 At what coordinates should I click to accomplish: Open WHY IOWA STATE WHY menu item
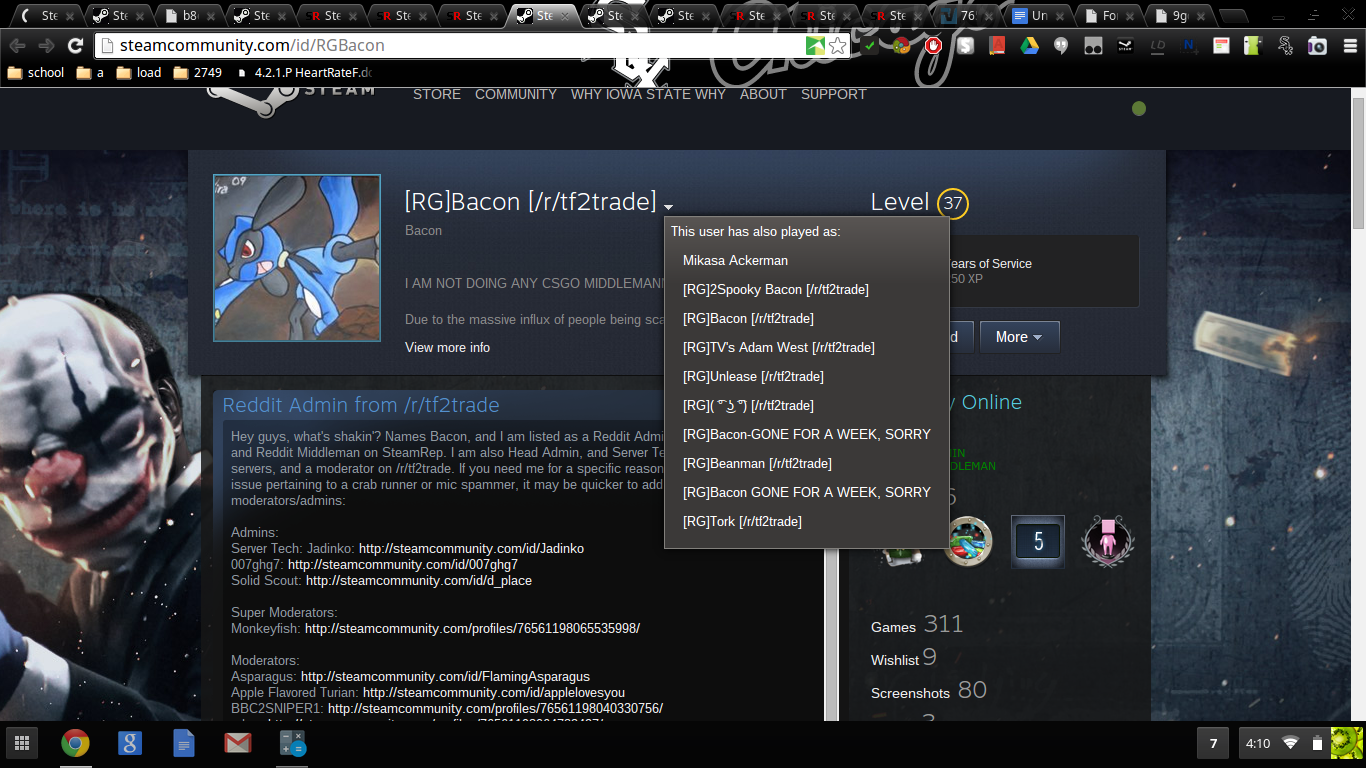[x=648, y=94]
